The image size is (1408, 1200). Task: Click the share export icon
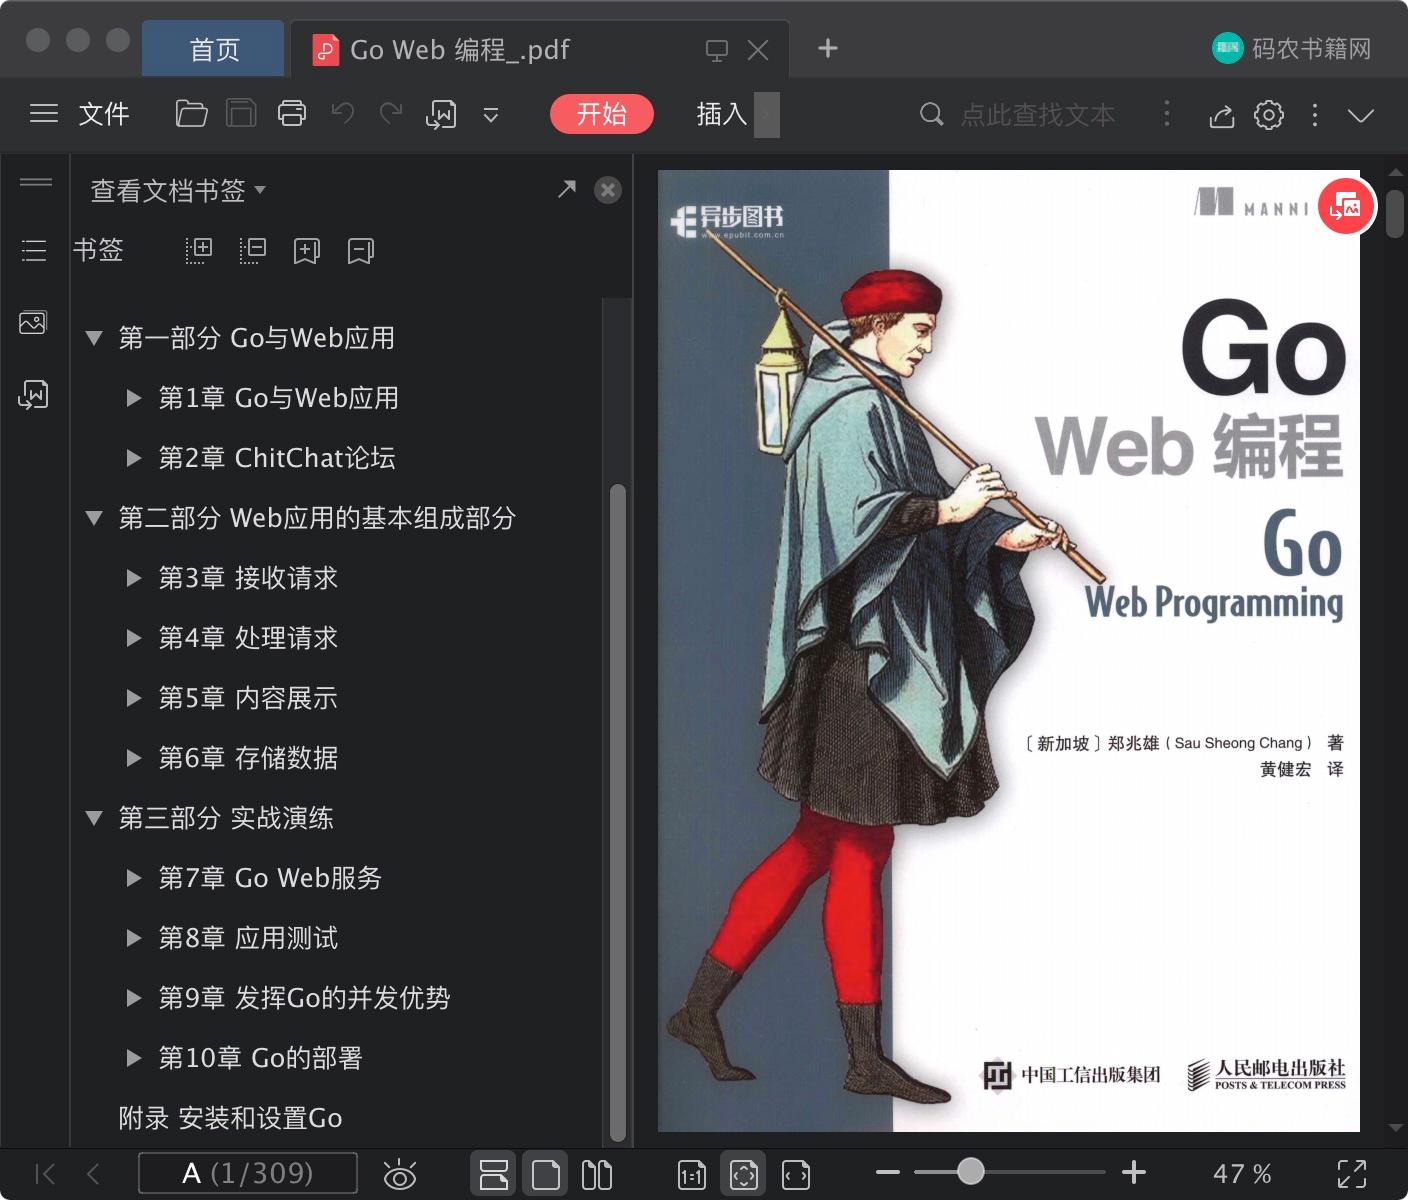1221,116
